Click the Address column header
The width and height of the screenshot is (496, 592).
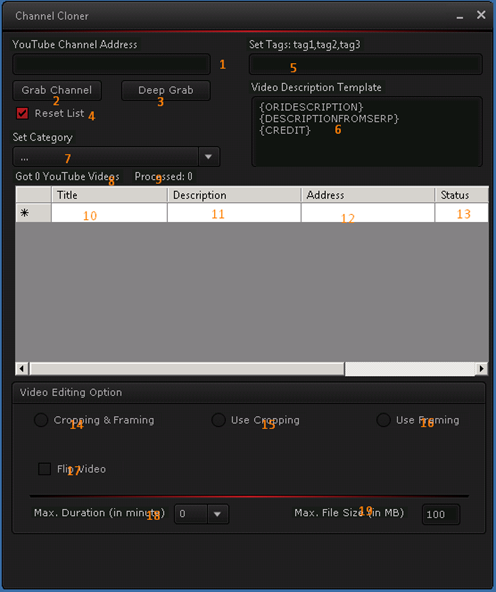pyautogui.click(x=368, y=195)
